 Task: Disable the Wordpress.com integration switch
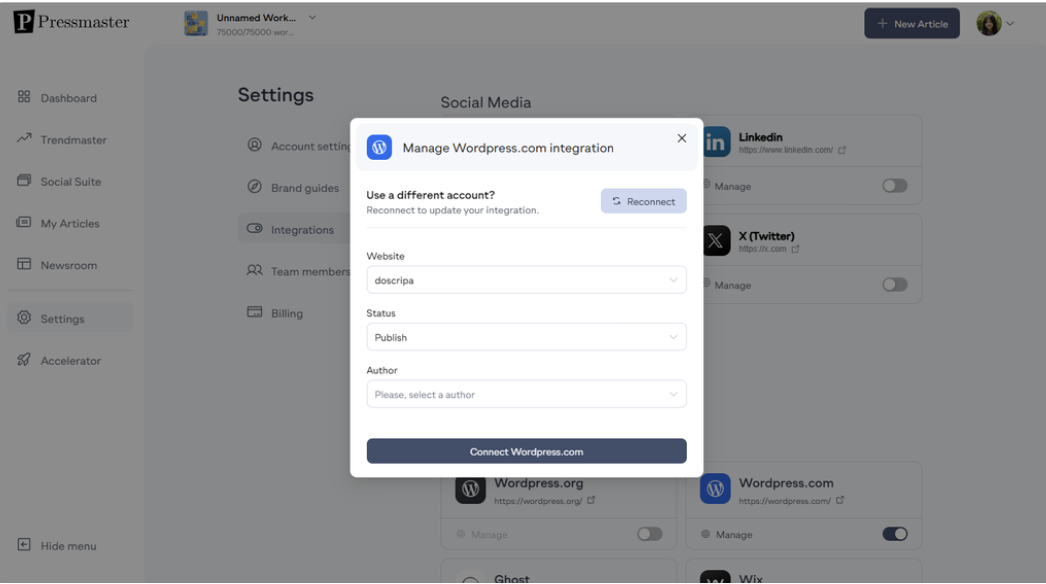coord(895,534)
